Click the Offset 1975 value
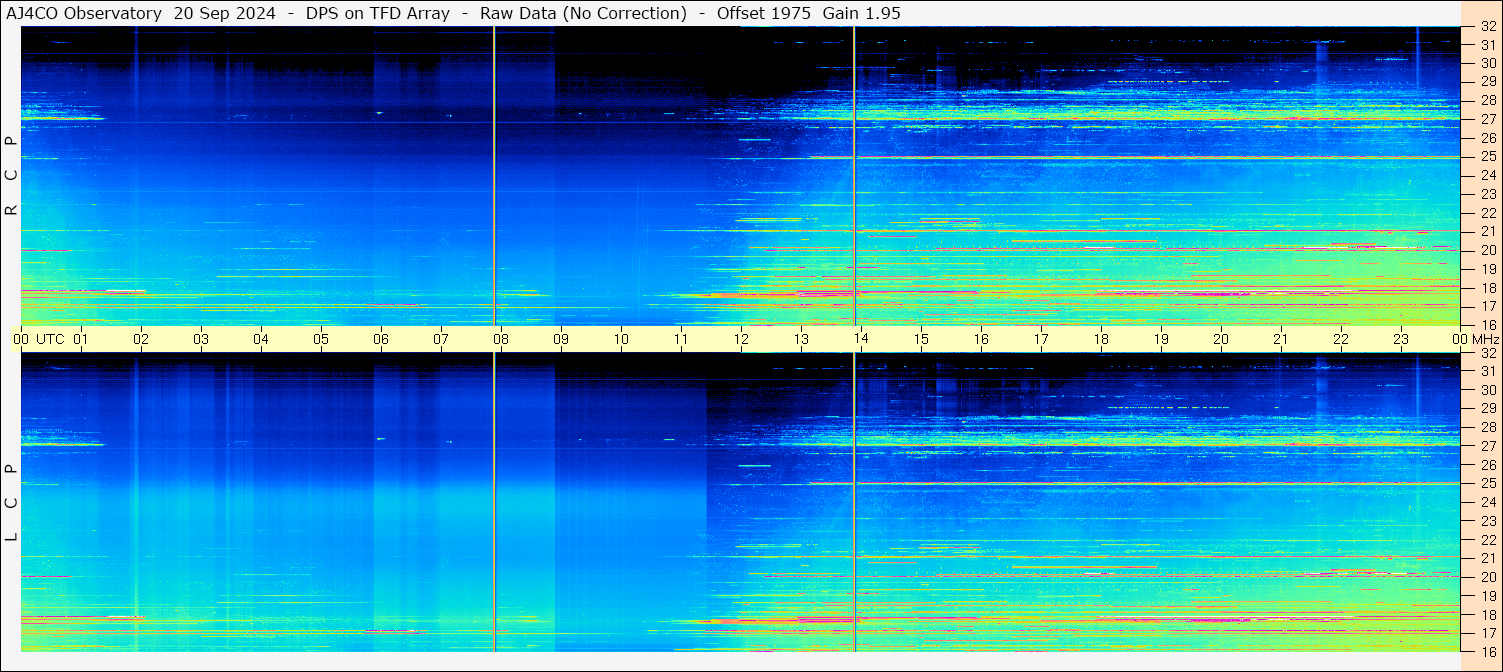1503x672 pixels. click(x=764, y=13)
